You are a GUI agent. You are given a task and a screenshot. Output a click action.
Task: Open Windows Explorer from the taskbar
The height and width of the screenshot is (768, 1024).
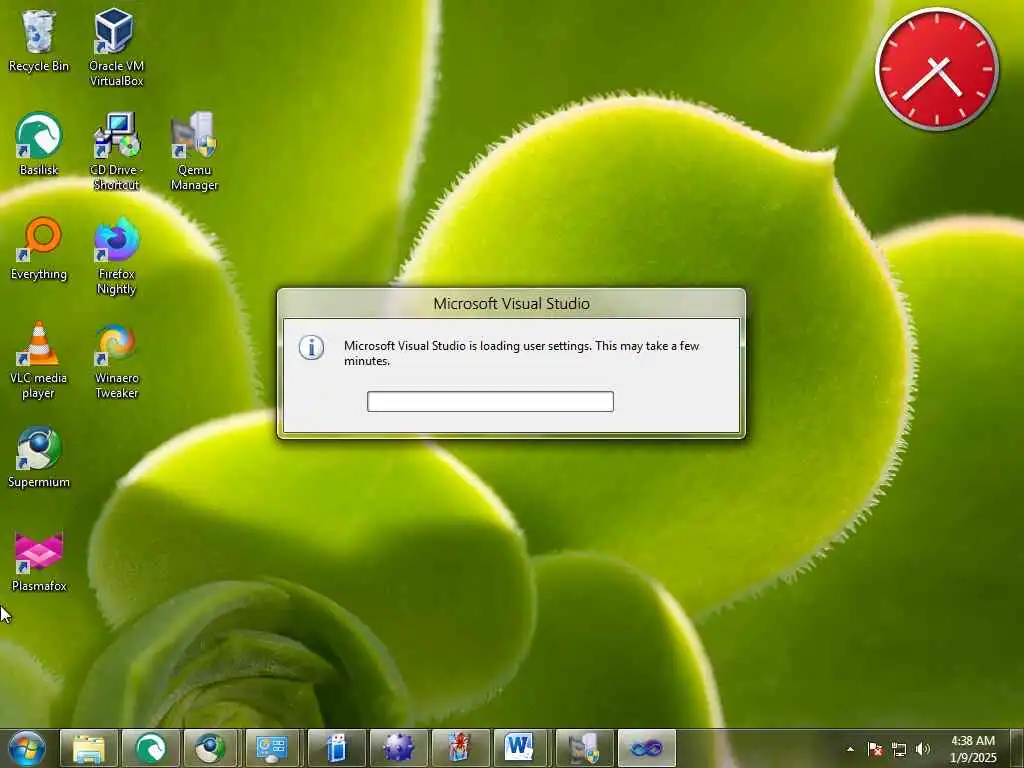pos(89,748)
